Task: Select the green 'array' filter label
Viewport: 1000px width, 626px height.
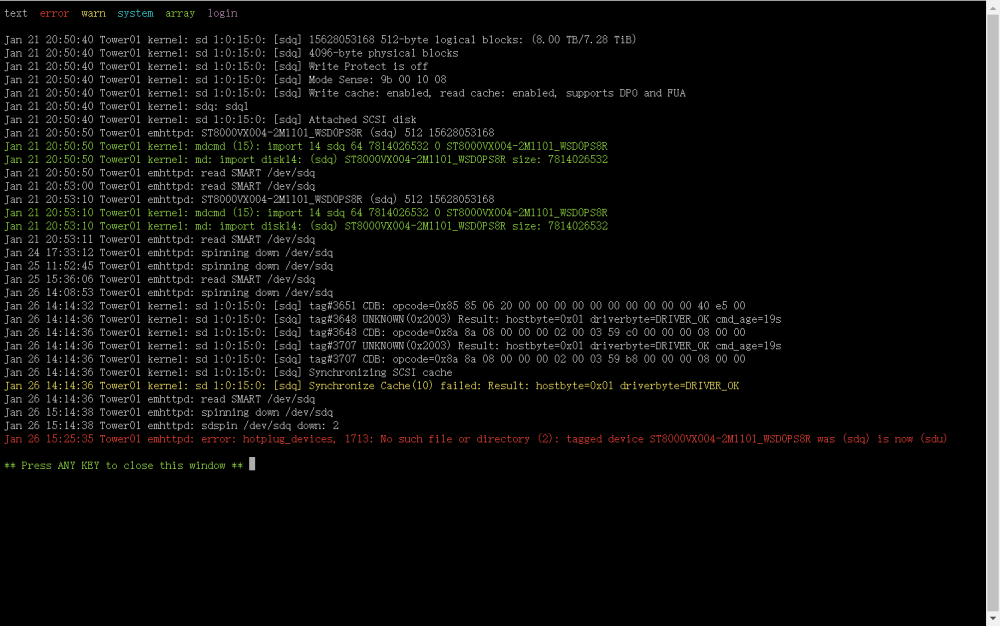Action: coord(180,13)
